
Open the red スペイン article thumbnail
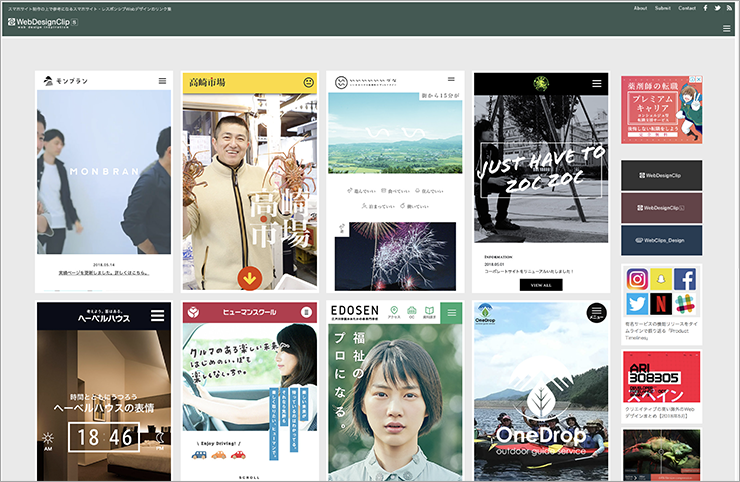click(x=662, y=376)
